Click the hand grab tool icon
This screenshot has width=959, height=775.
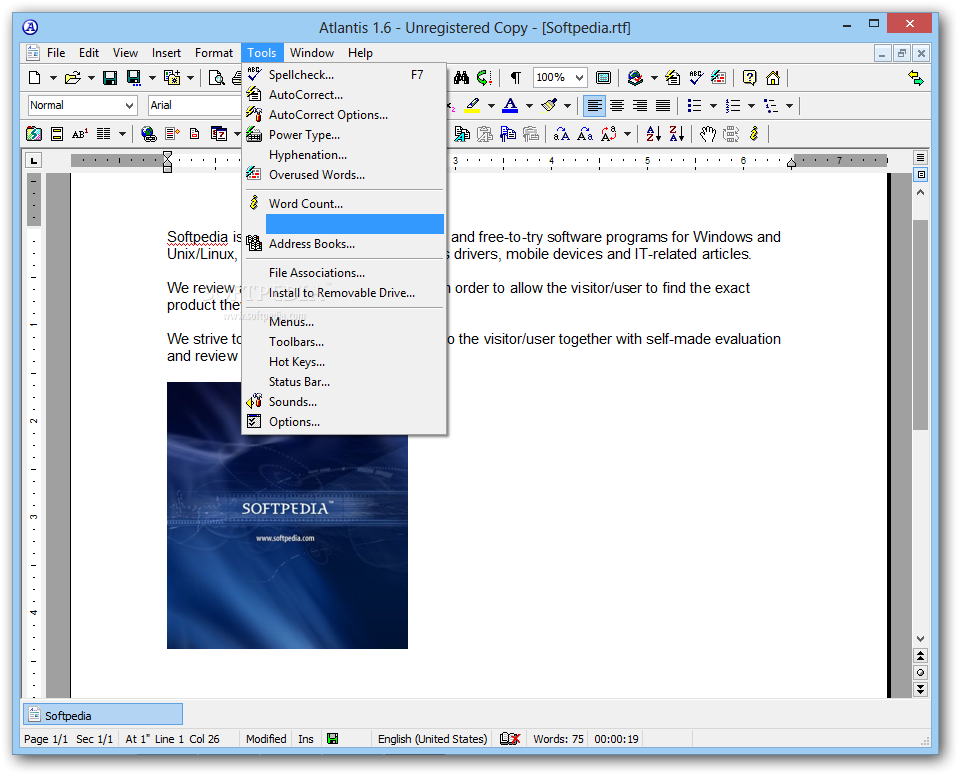pos(708,133)
